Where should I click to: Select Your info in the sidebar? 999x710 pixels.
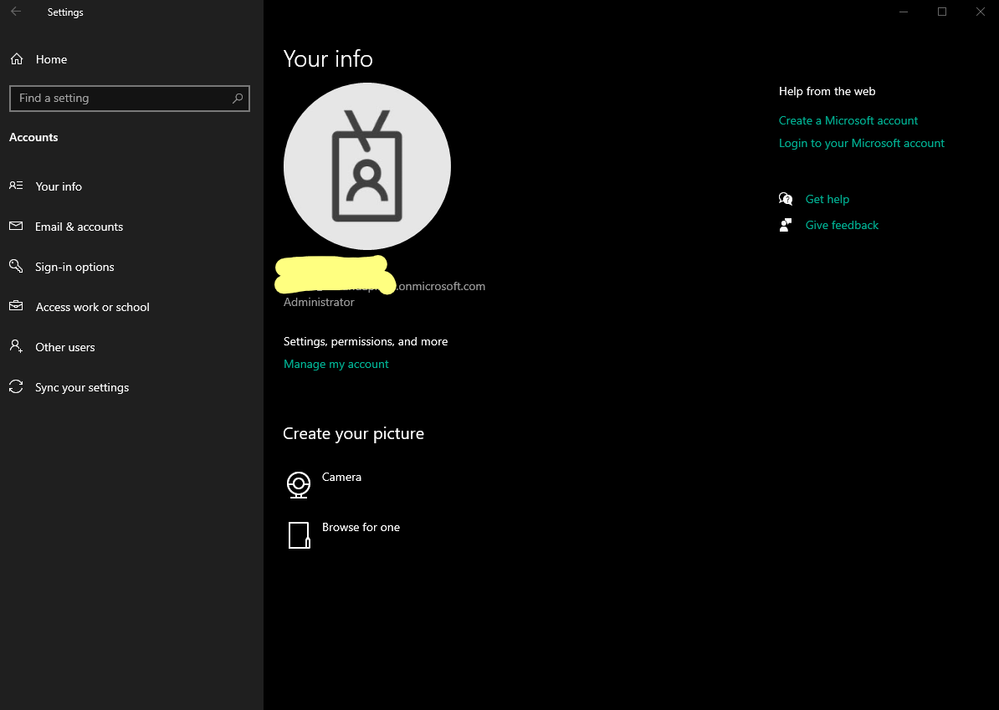(59, 186)
